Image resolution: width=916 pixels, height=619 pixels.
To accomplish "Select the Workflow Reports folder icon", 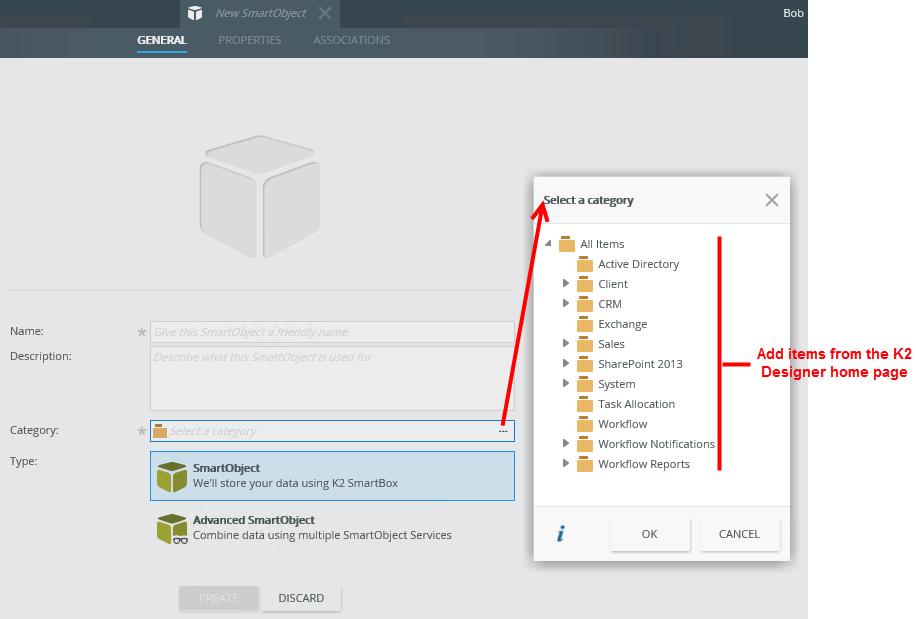I will point(585,464).
